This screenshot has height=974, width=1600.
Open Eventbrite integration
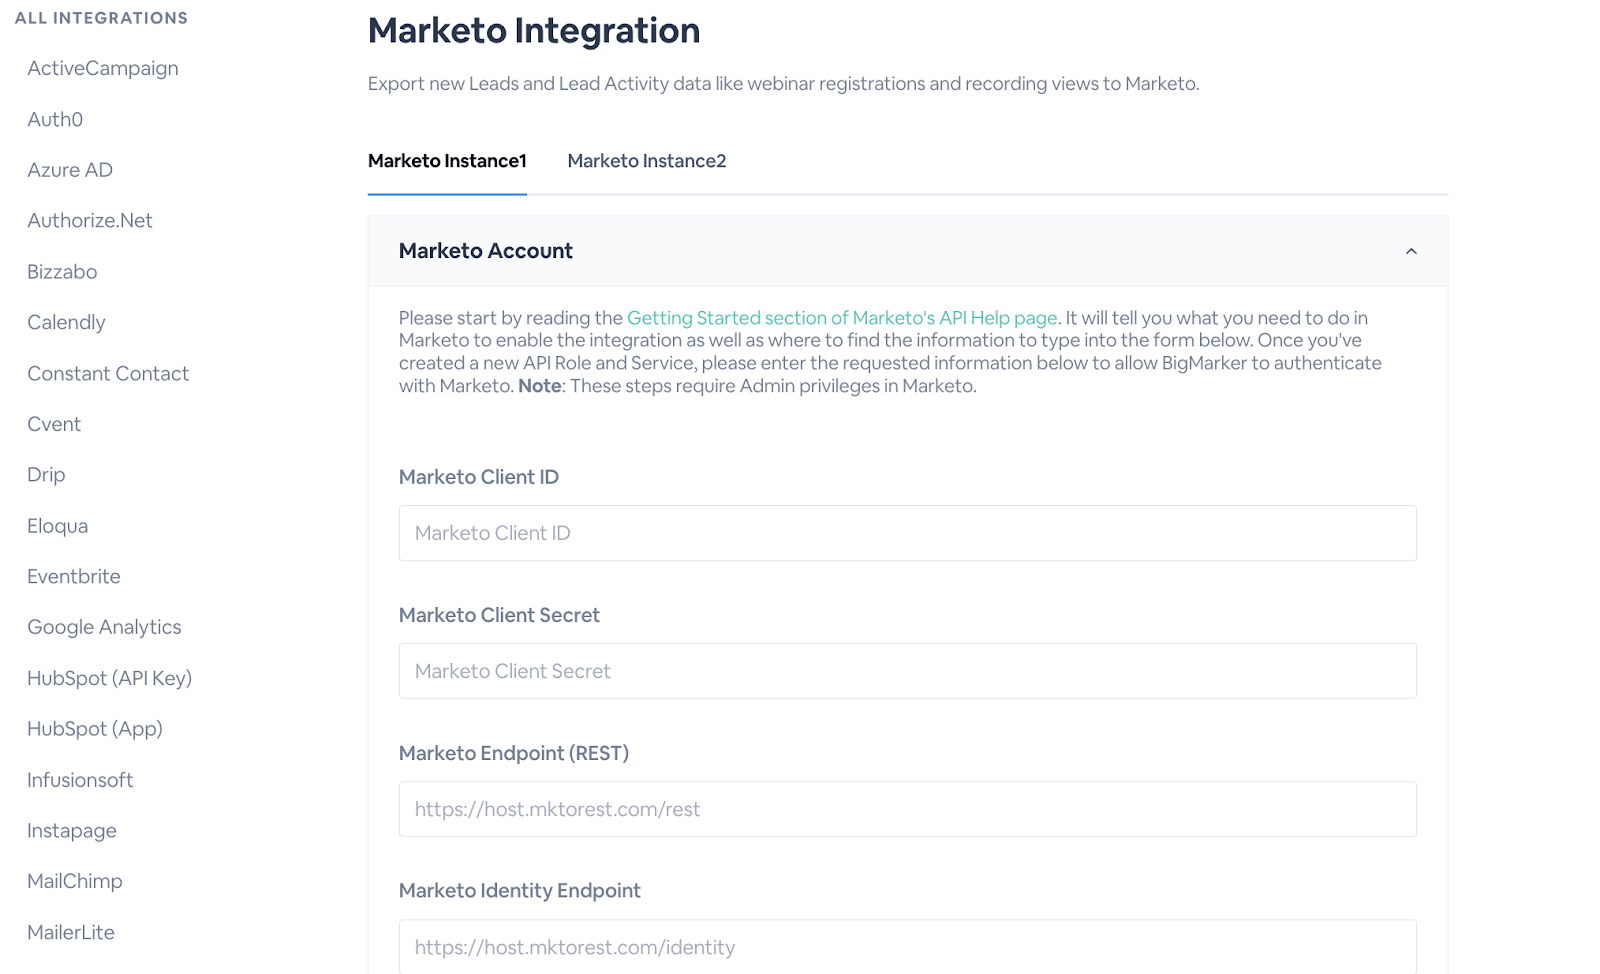pos(74,576)
